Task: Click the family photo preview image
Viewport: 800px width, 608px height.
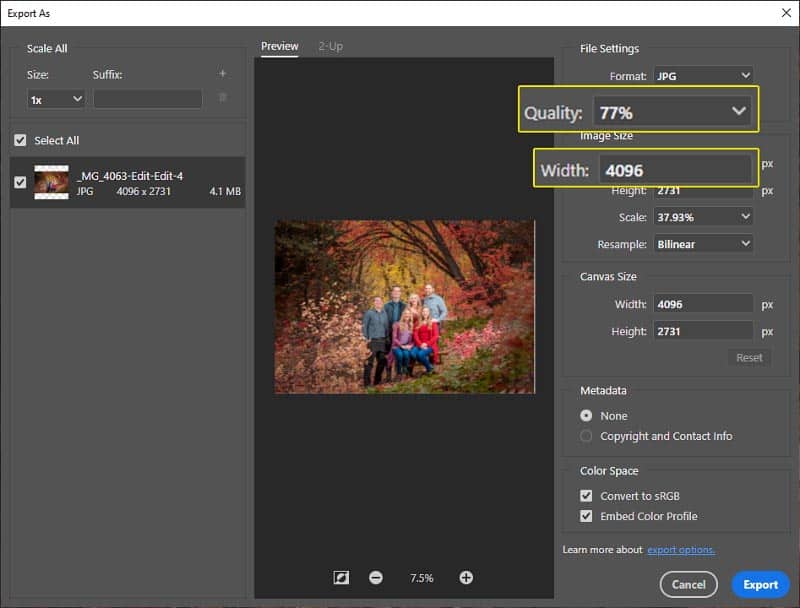Action: (405, 307)
